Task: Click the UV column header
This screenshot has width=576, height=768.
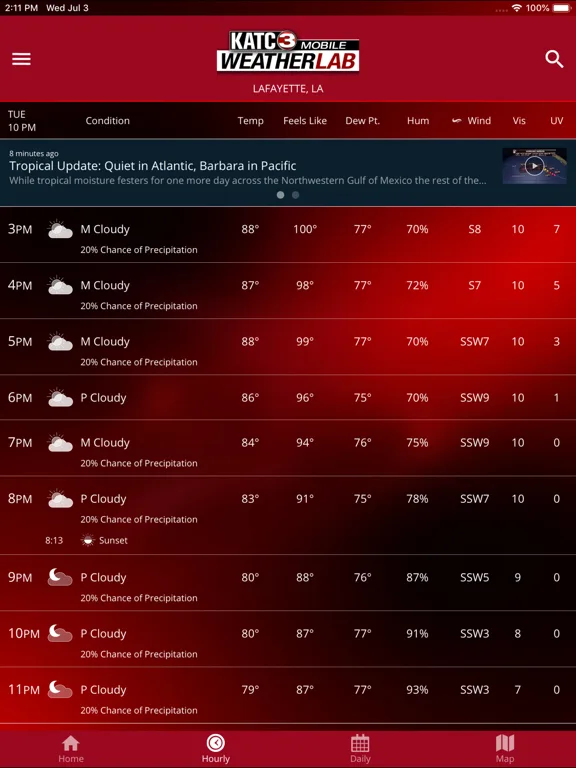Action: (x=556, y=120)
